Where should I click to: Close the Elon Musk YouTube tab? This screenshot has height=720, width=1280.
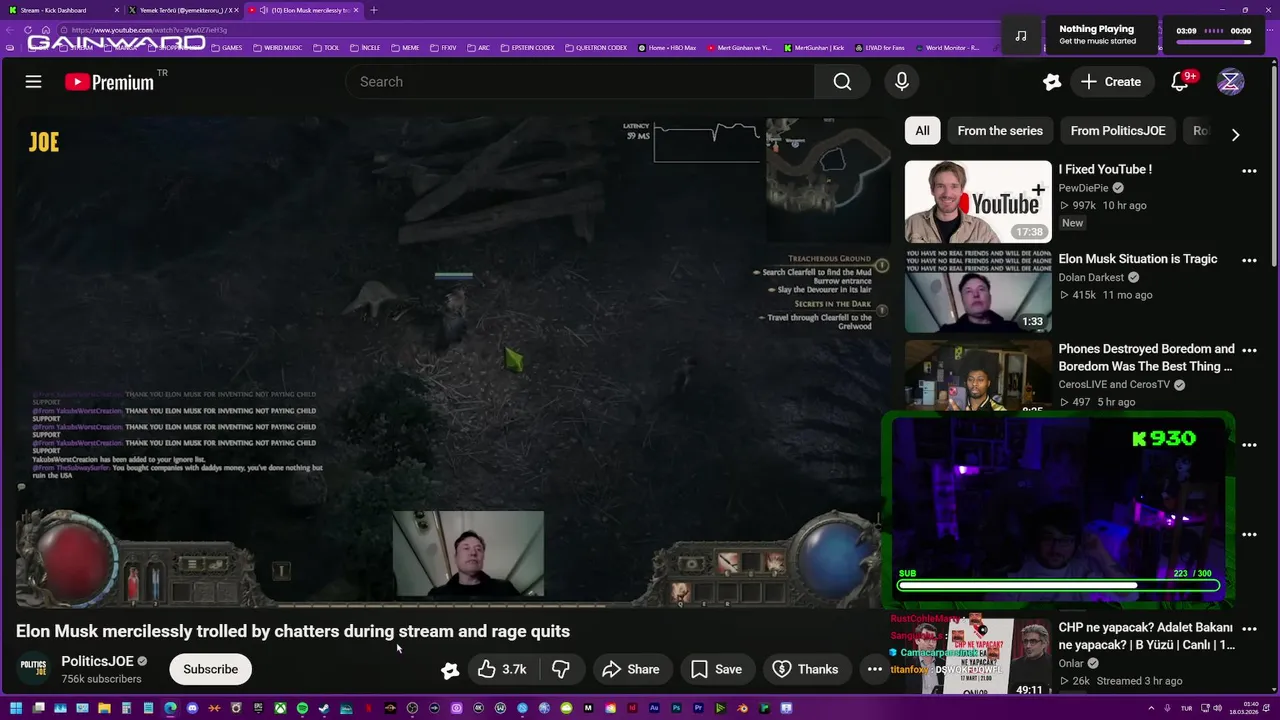356,10
